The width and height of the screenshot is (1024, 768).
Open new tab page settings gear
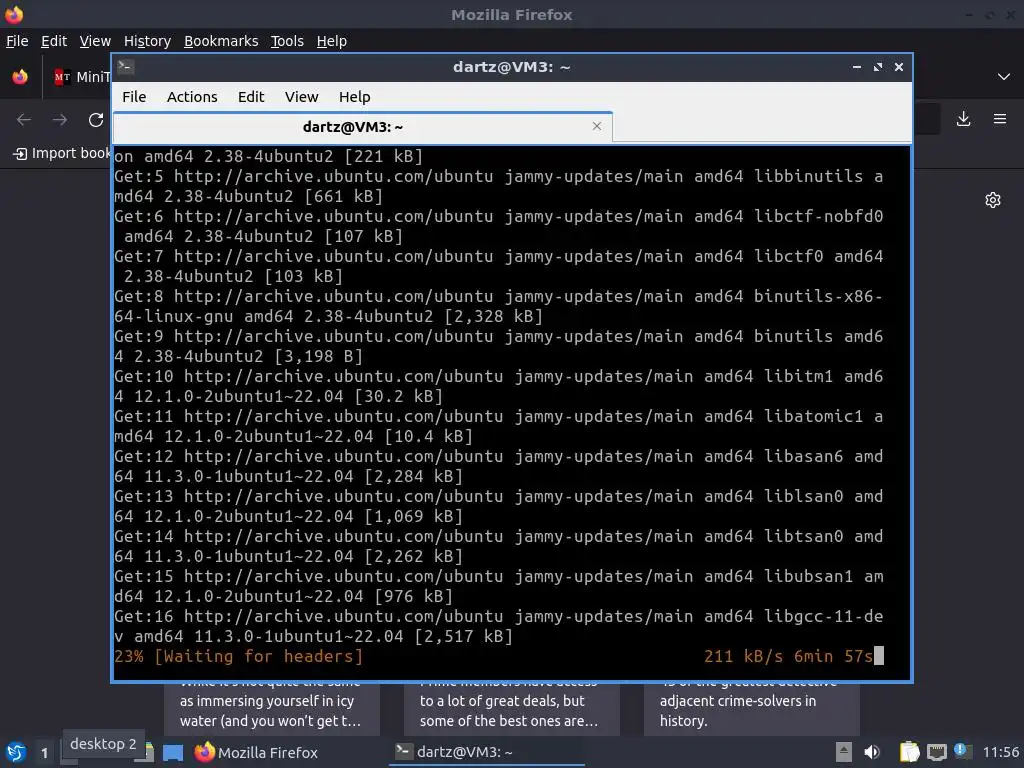(x=993, y=200)
